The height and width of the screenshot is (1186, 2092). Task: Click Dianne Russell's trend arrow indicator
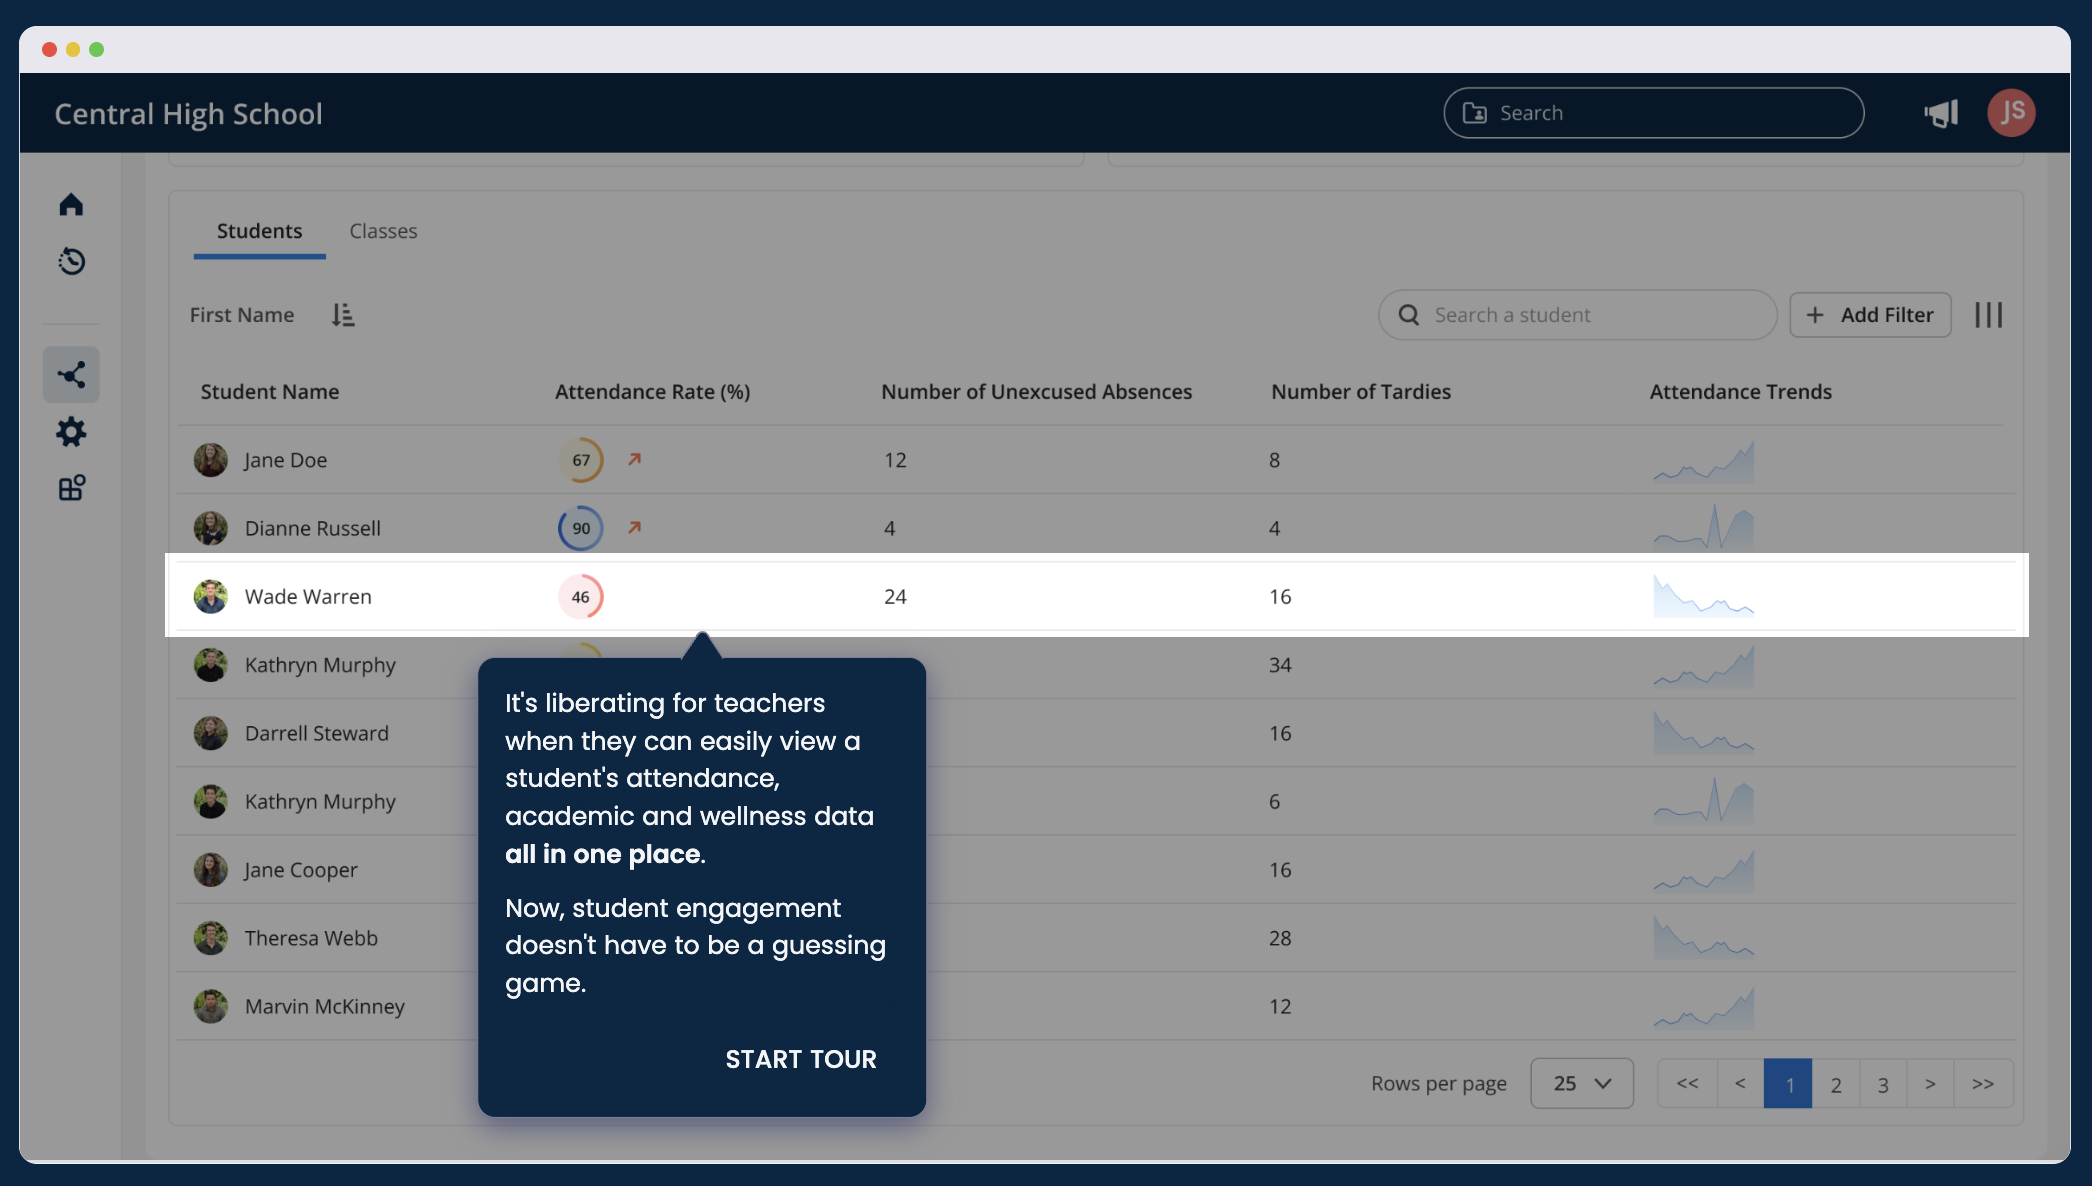[636, 528]
